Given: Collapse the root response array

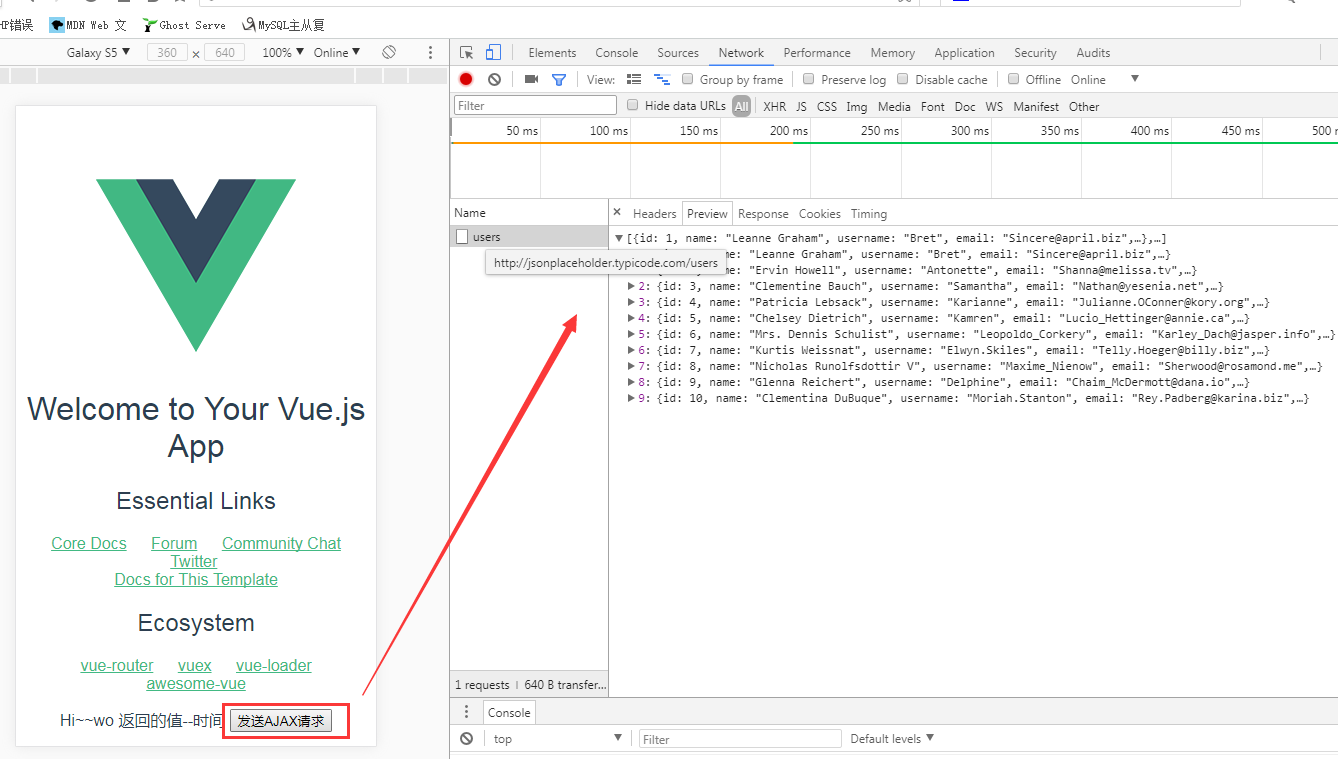Looking at the screenshot, I should coord(619,238).
